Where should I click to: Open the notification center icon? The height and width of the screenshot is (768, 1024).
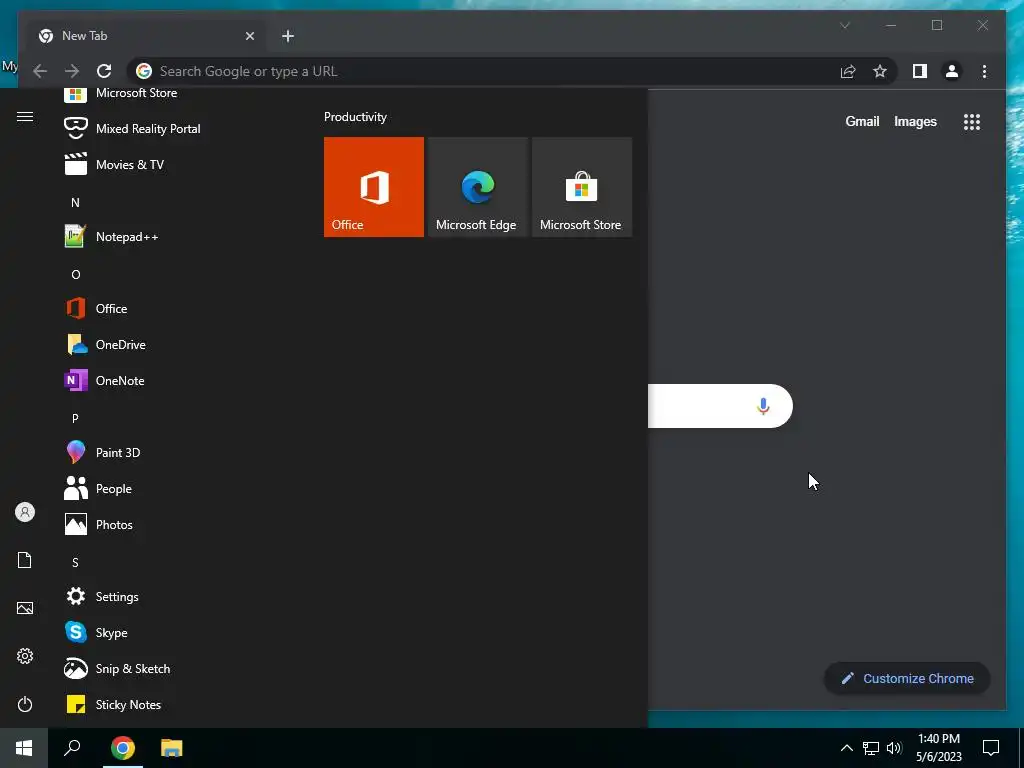991,748
